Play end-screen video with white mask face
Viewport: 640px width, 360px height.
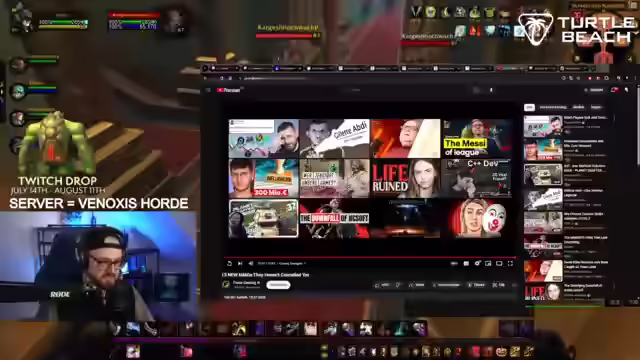pyautogui.click(x=477, y=218)
